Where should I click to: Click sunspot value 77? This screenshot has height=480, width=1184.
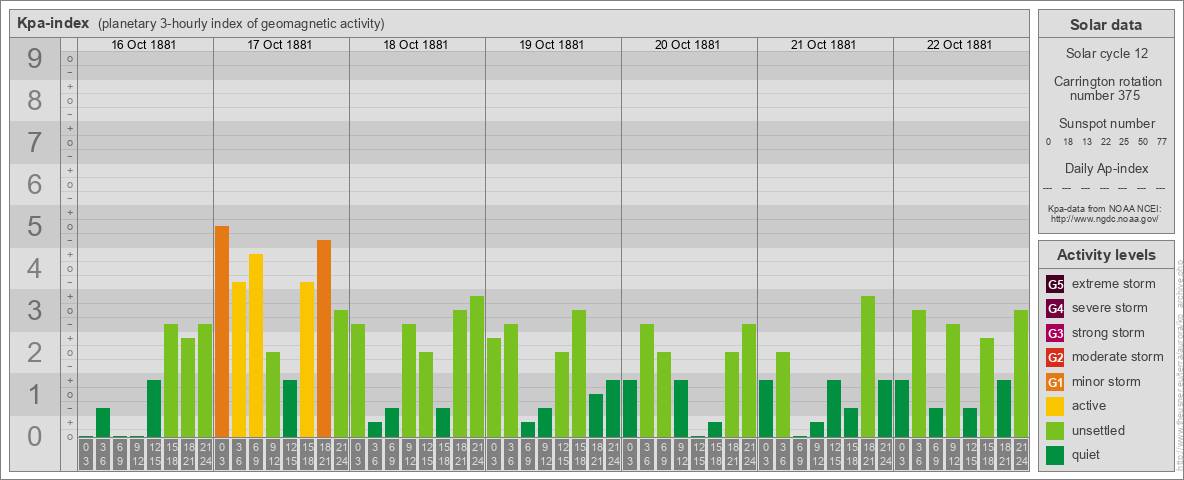[1163, 142]
